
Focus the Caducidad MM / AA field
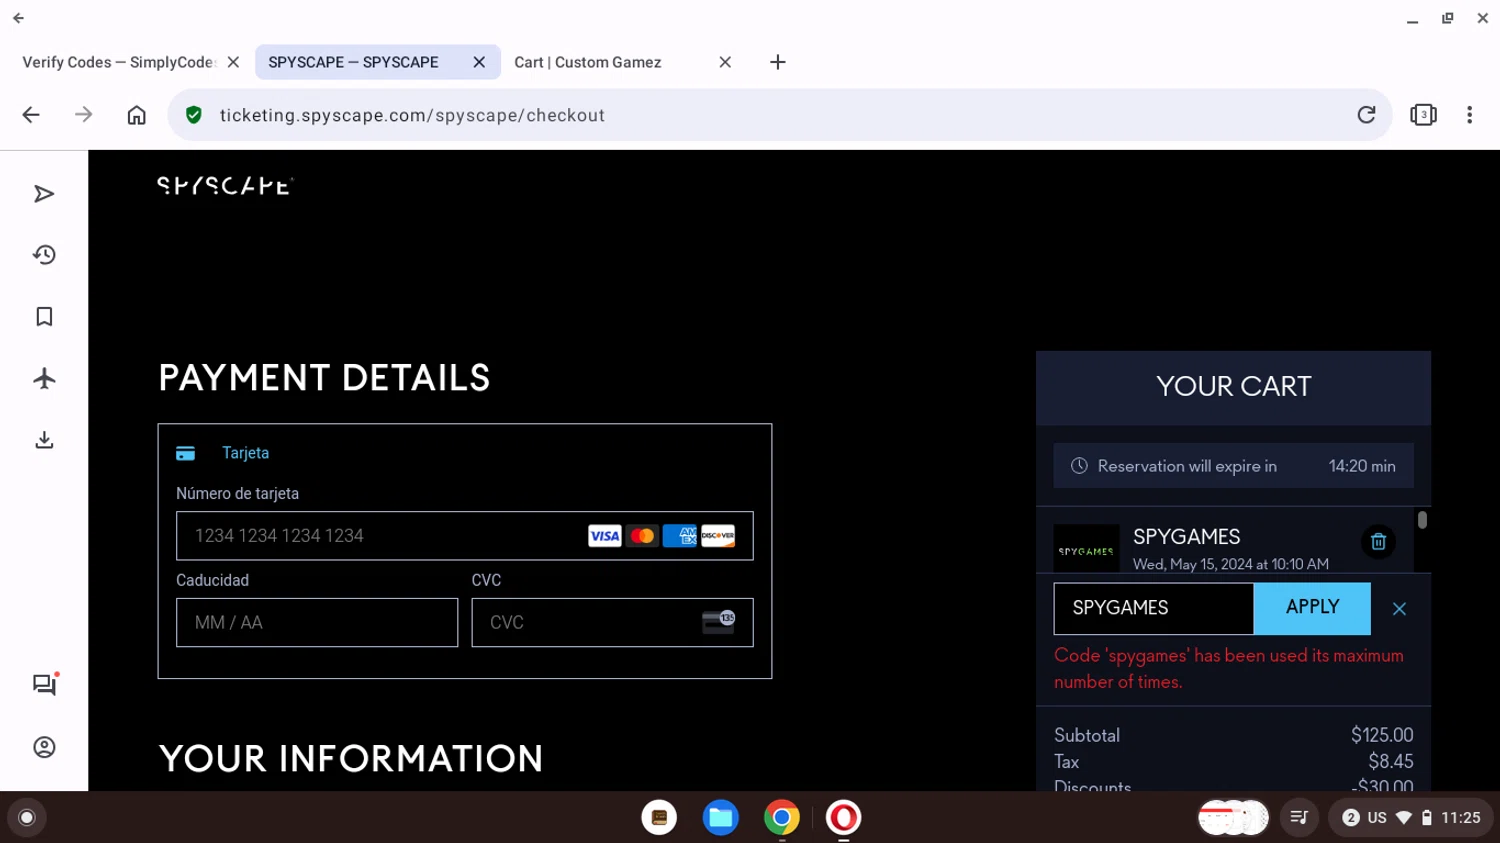pos(317,623)
